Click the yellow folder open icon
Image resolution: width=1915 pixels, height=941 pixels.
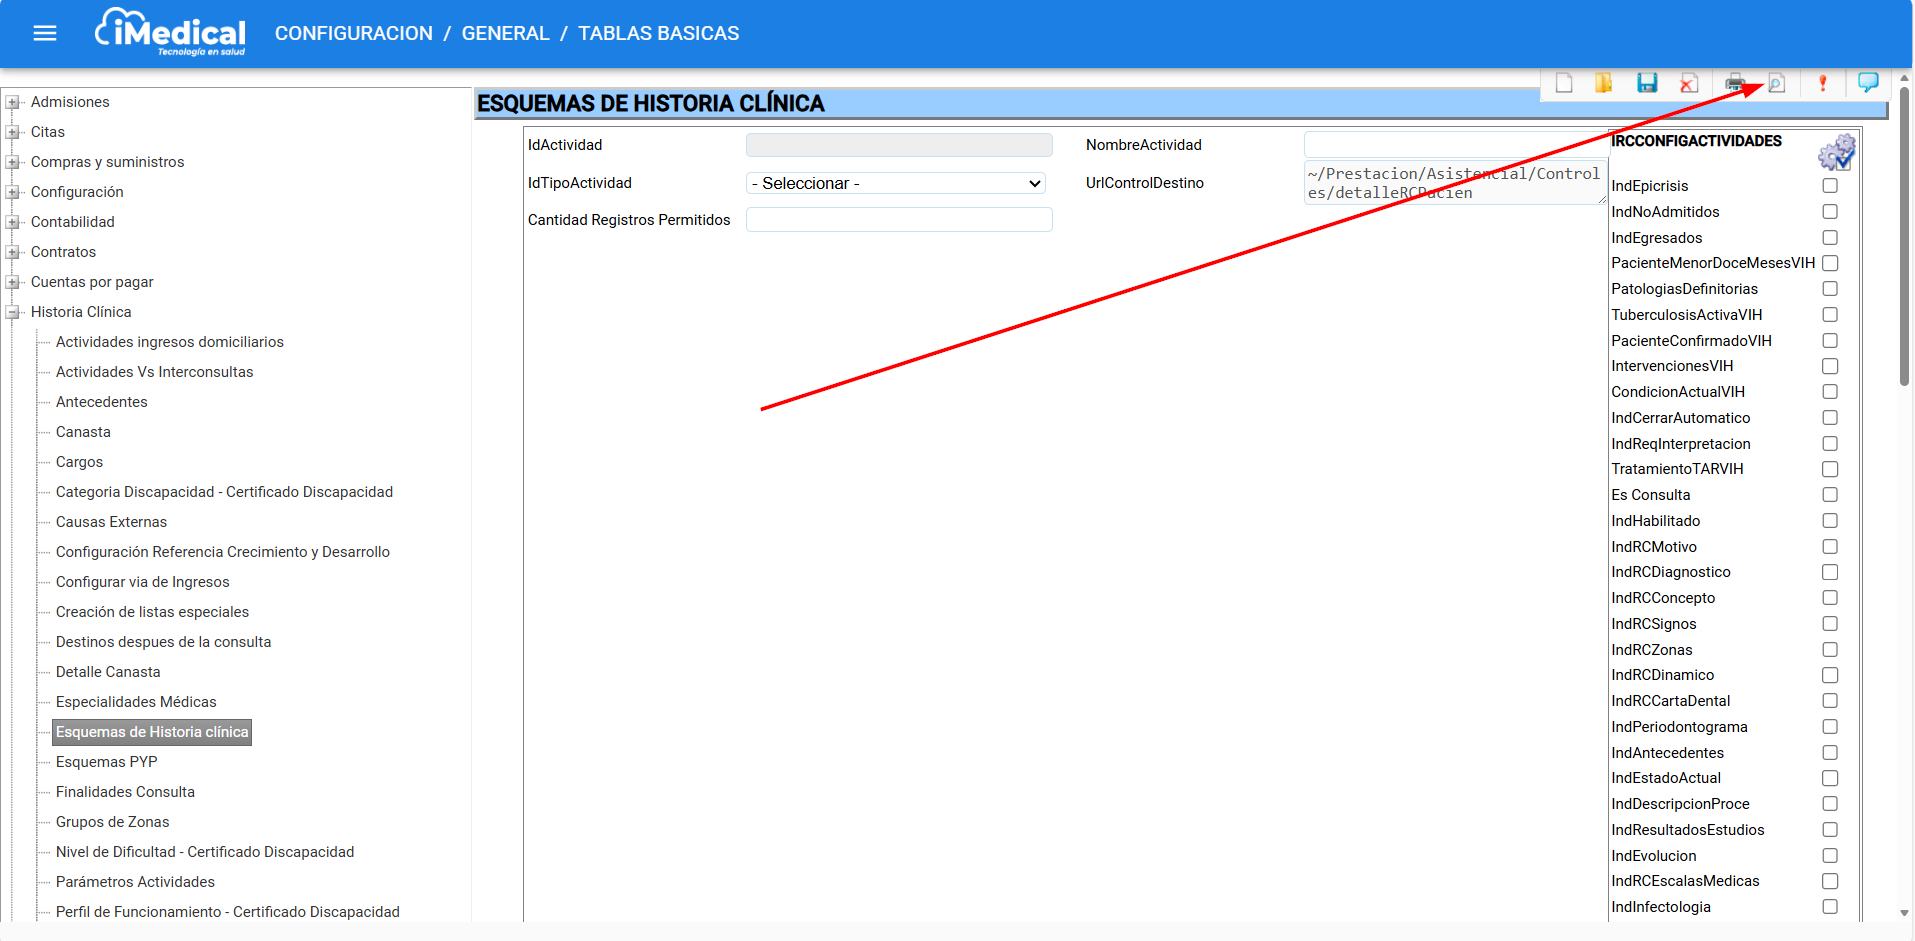coord(1604,83)
